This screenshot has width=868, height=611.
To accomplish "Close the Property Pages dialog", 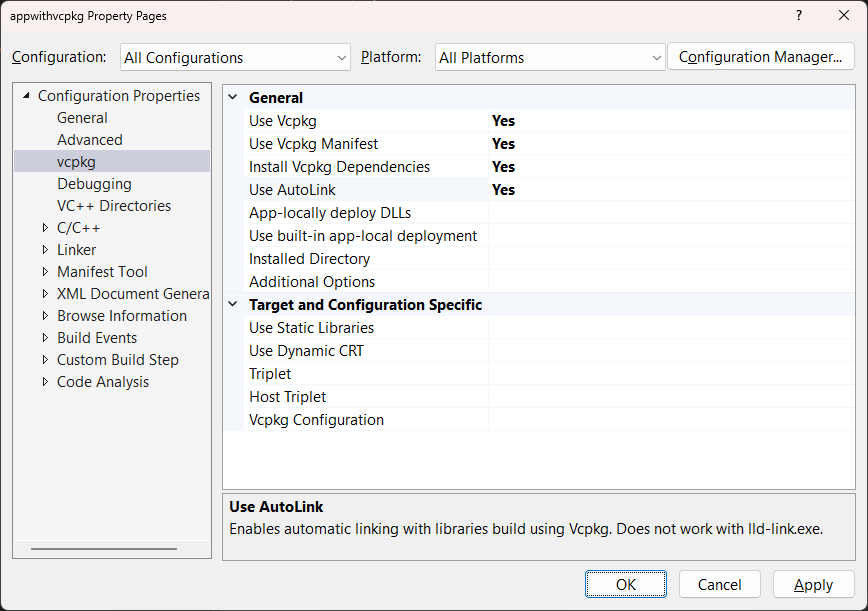I will (844, 15).
